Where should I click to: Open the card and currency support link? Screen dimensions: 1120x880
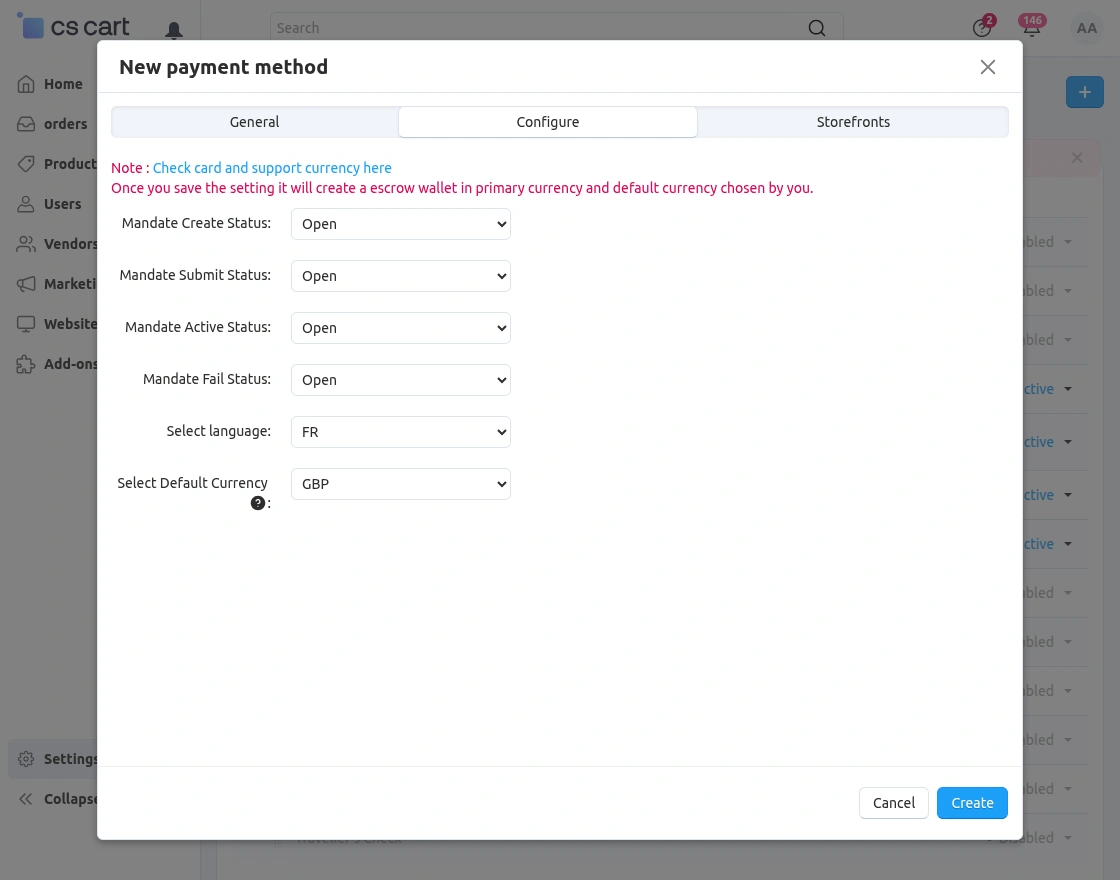272,168
